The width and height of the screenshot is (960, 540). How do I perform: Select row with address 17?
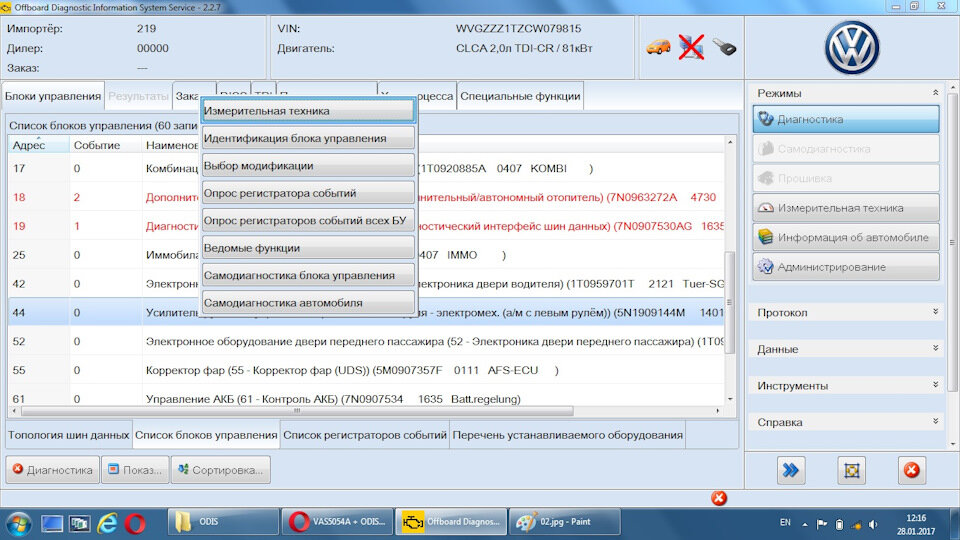pos(366,168)
